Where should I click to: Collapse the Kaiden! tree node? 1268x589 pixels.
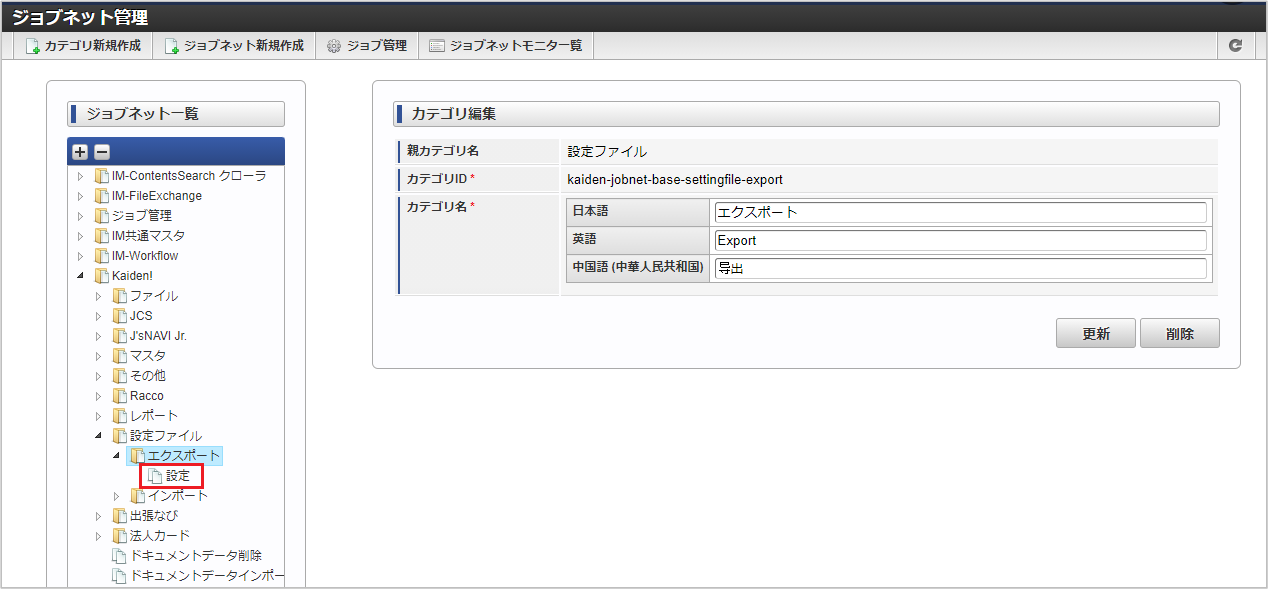click(x=81, y=276)
